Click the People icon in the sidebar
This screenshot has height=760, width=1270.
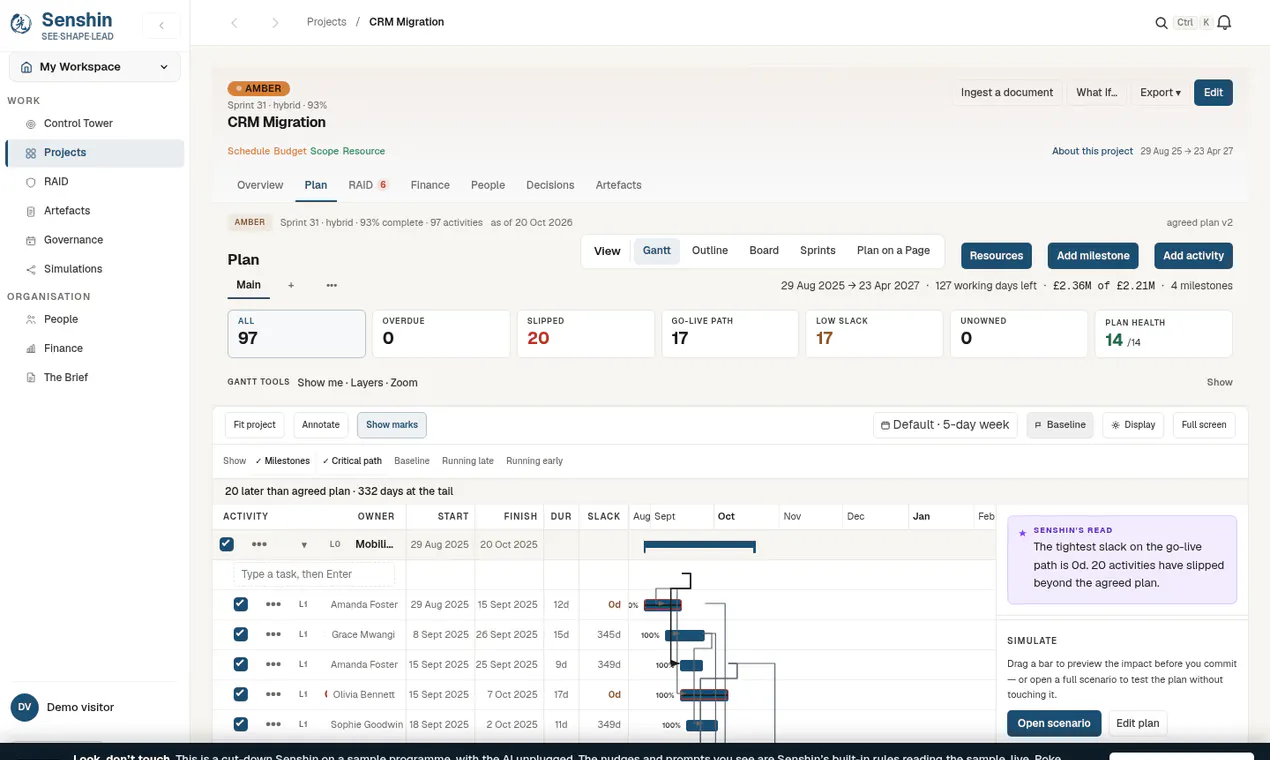point(31,319)
